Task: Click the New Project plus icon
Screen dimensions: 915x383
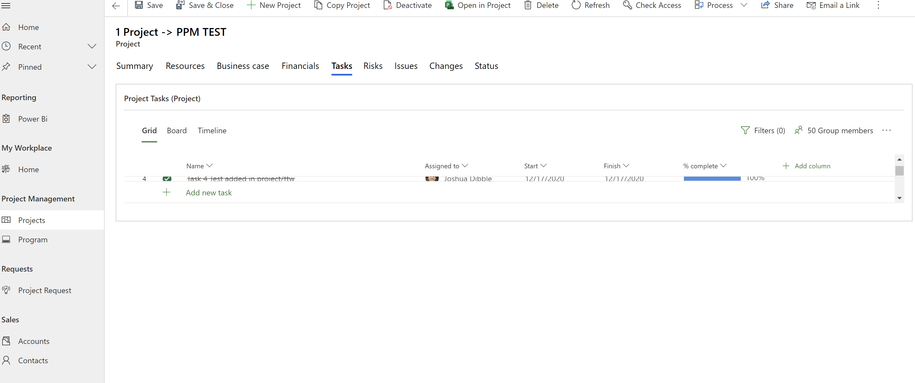Action: coord(251,5)
